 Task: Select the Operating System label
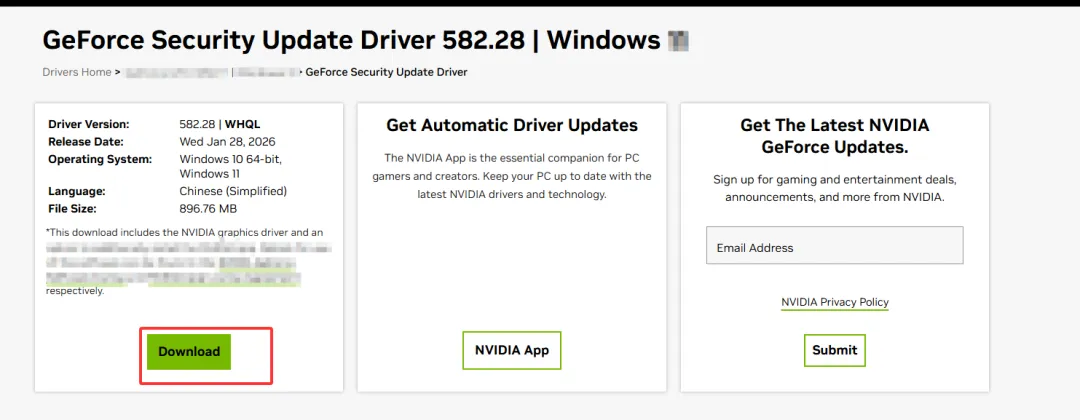pos(100,159)
